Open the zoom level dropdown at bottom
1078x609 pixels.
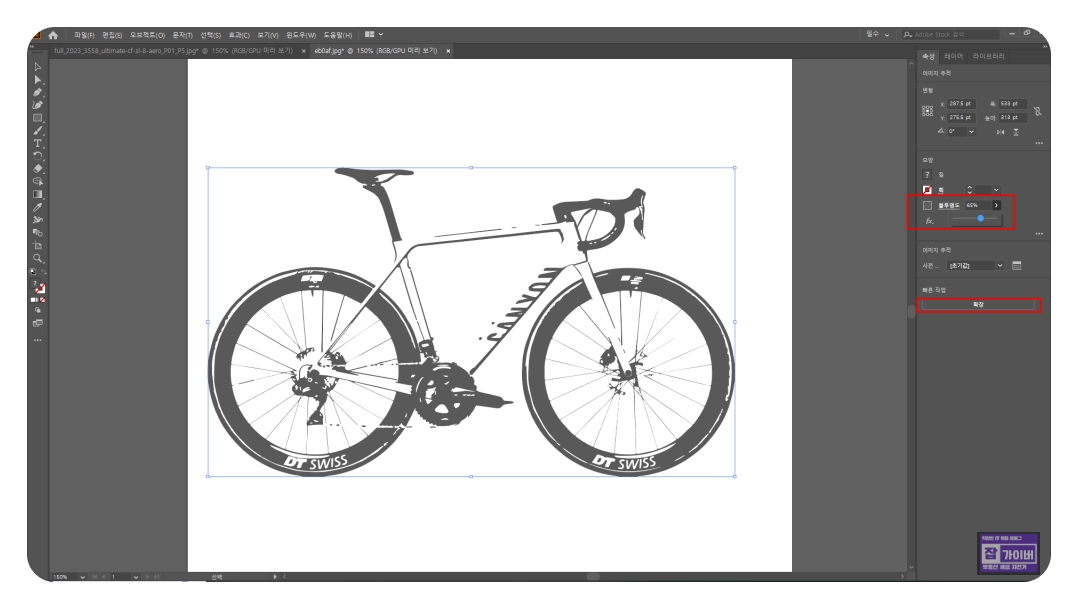point(82,577)
